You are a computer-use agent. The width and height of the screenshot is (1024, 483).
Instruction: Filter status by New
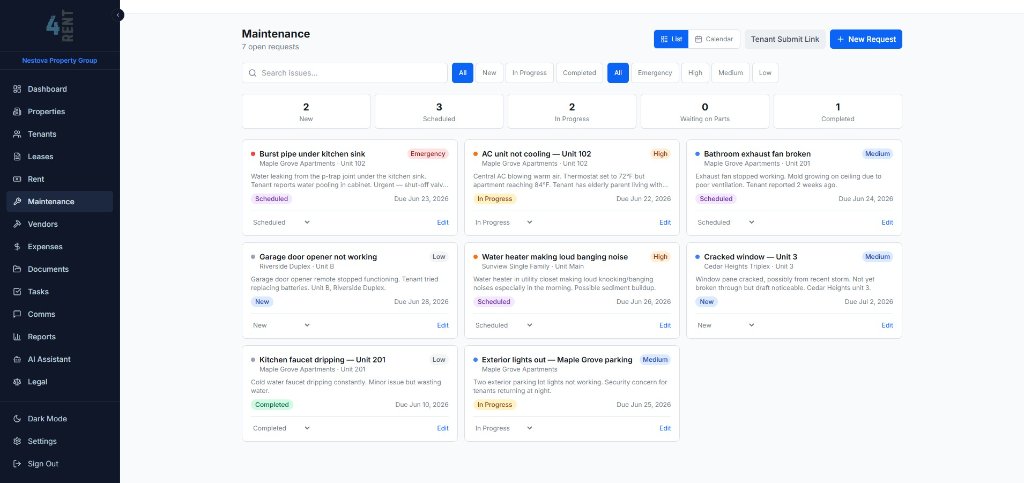point(489,73)
